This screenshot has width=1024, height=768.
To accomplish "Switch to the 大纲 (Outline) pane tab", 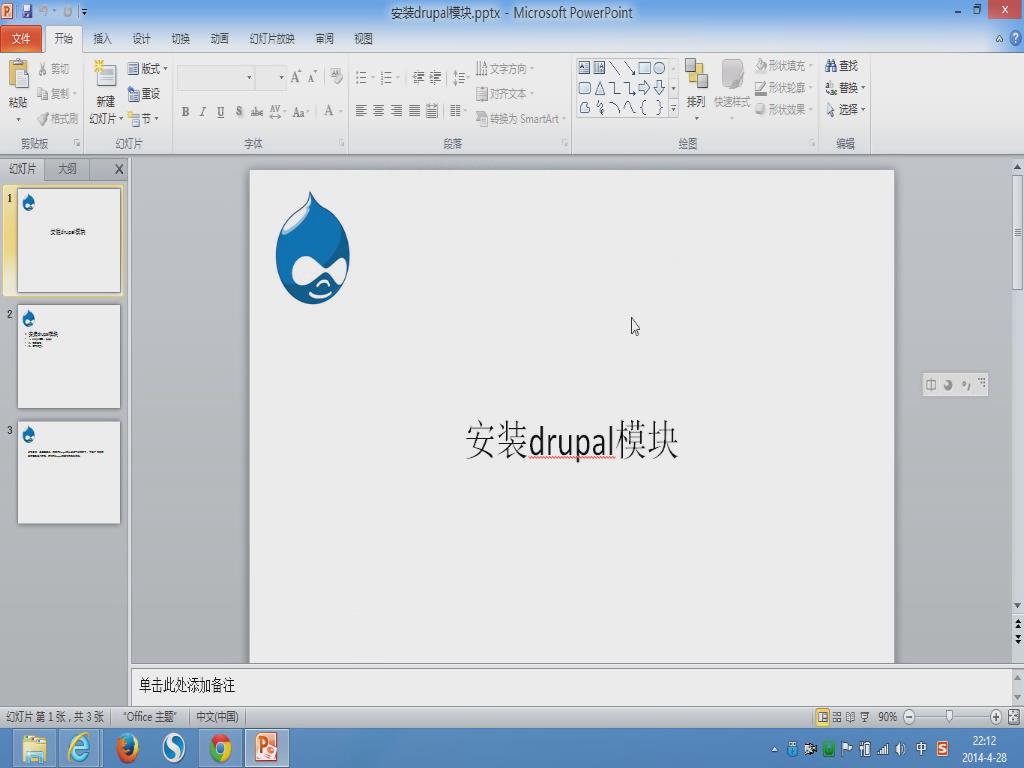I will [x=67, y=168].
